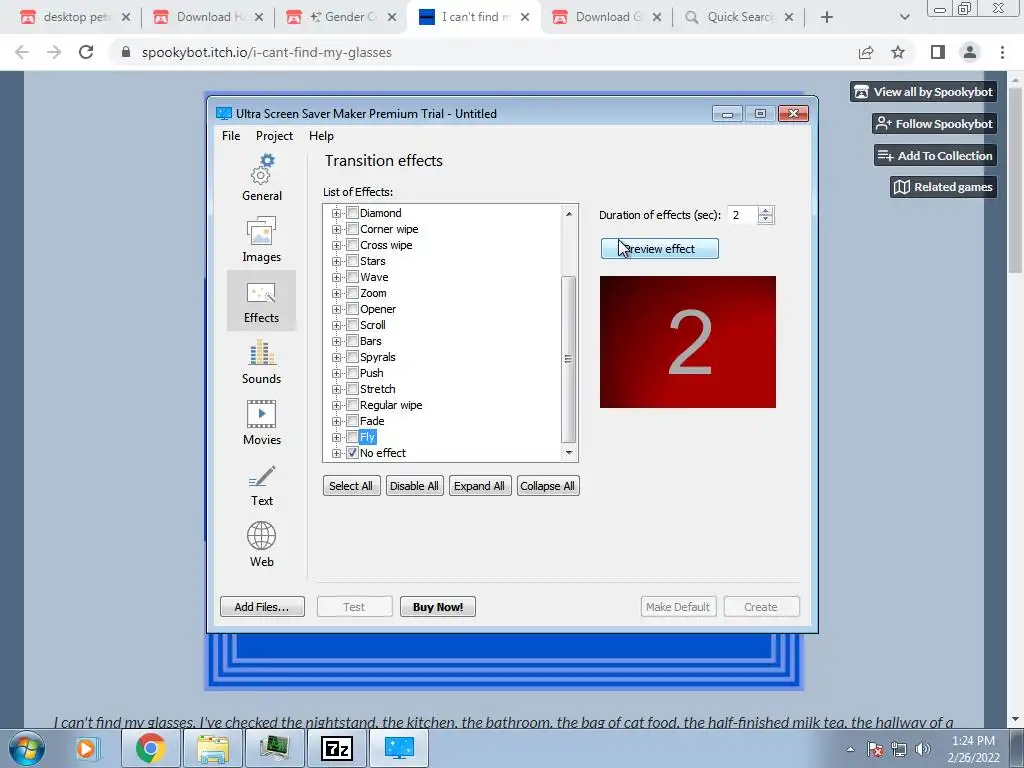Click the Disable All button
The width and height of the screenshot is (1024, 768).
coord(414,486)
